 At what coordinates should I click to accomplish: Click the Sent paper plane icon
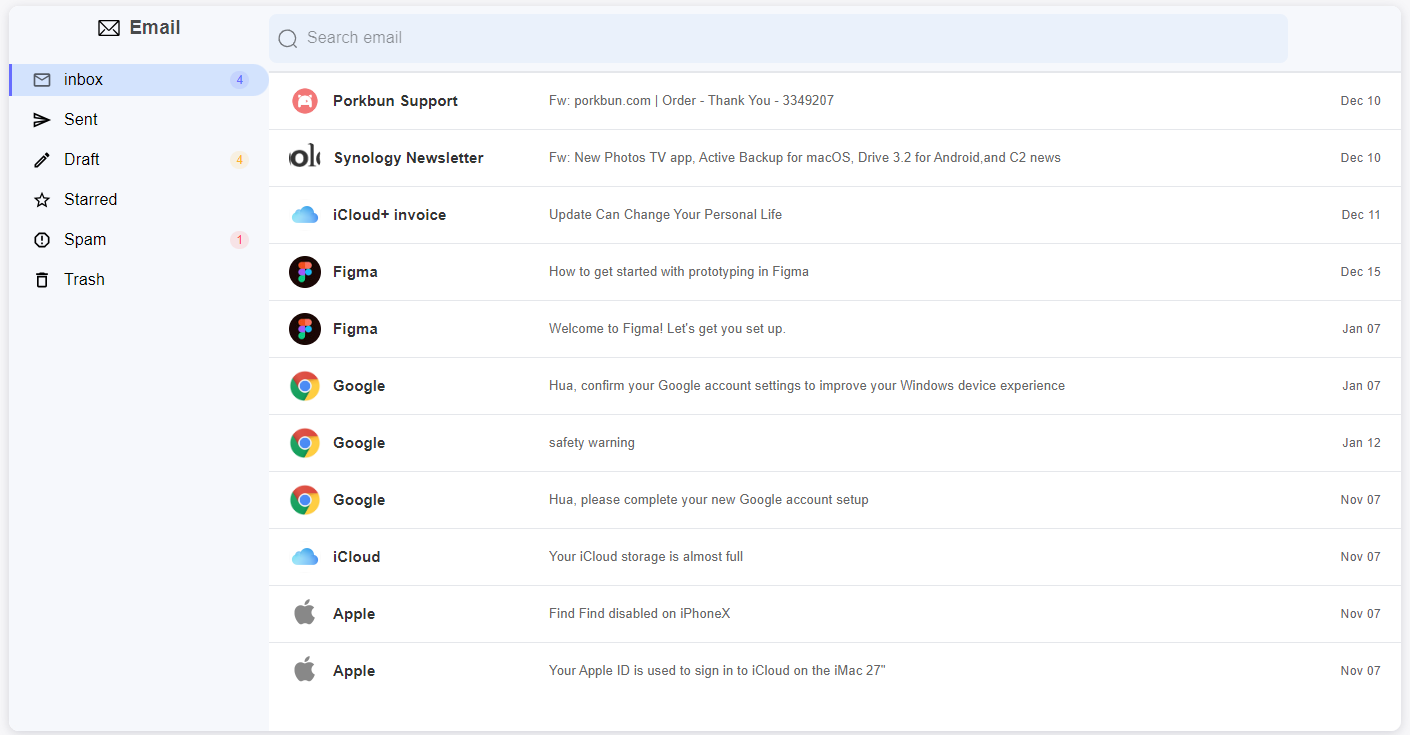coord(41,119)
